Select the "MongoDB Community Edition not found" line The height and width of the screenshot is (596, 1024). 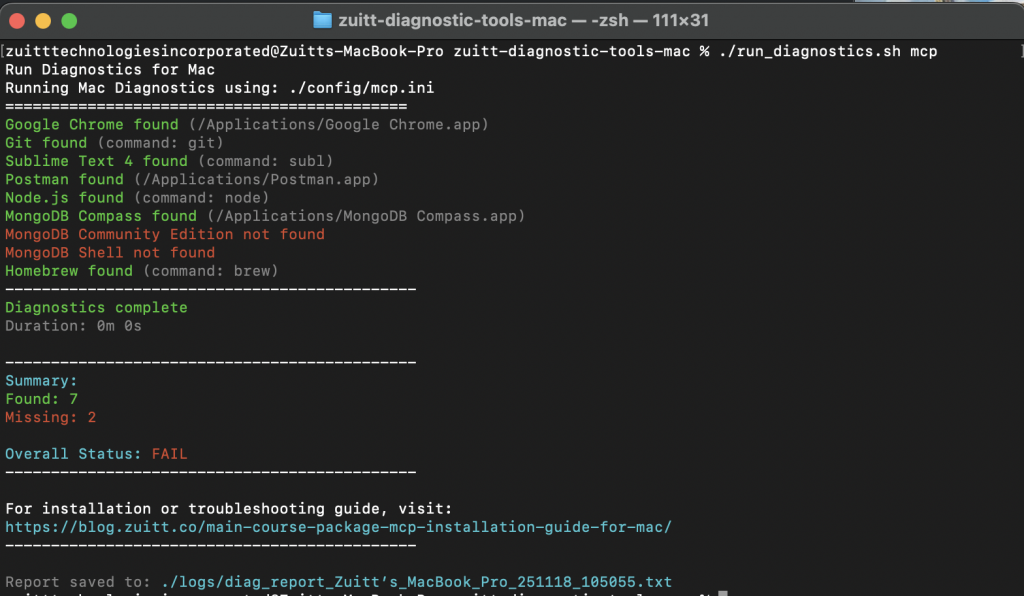(165, 234)
